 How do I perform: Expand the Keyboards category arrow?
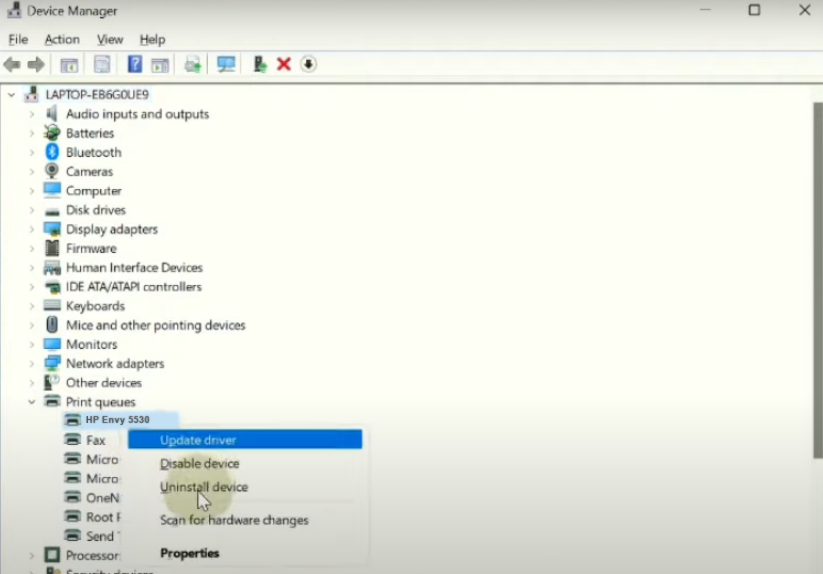[32, 306]
